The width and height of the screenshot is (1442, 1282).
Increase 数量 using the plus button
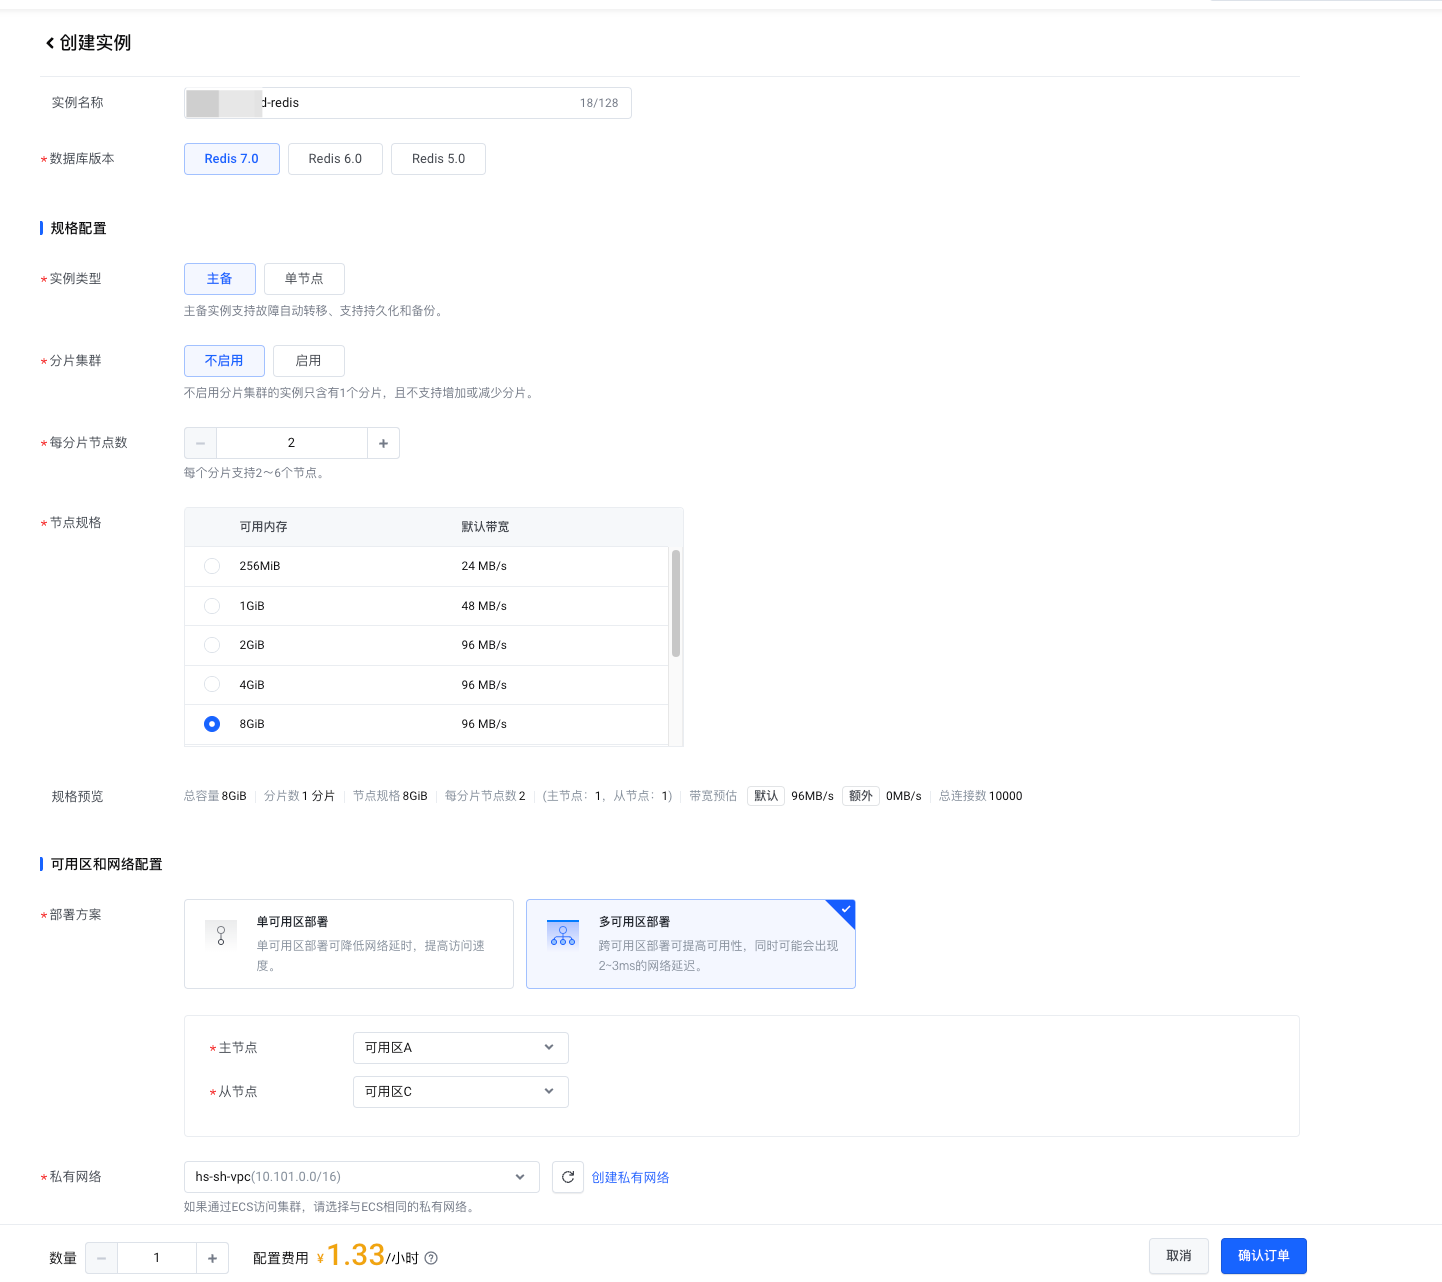point(212,1258)
